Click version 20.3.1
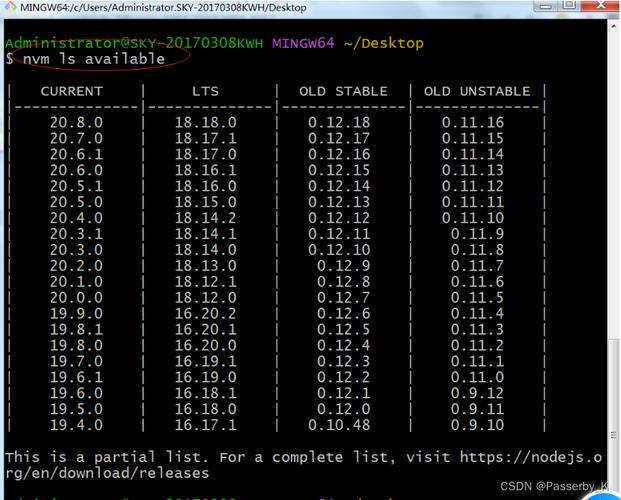The image size is (621, 500). point(76,234)
